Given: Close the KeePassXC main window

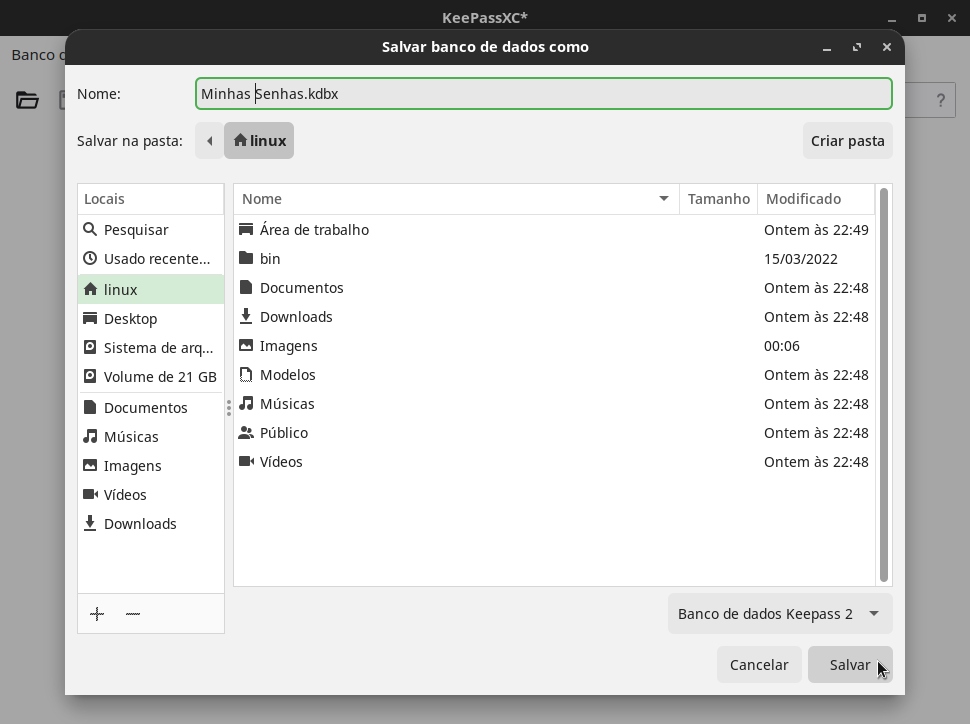Looking at the screenshot, I should [952, 18].
